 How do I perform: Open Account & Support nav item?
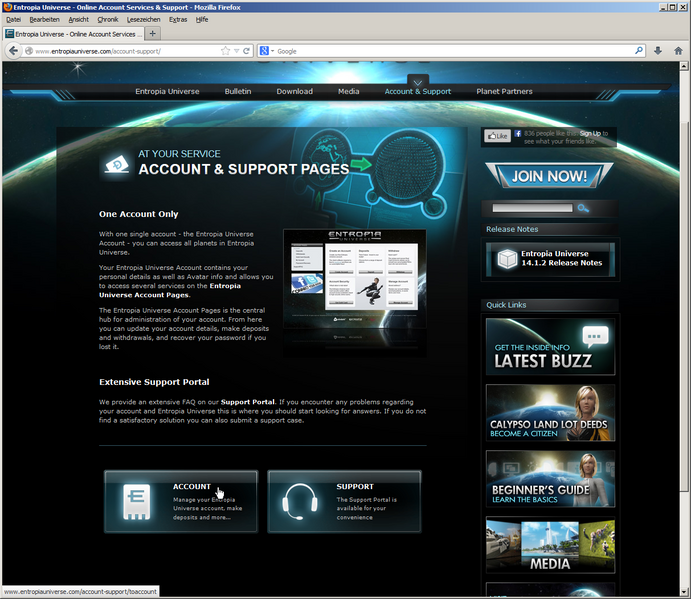(x=418, y=91)
